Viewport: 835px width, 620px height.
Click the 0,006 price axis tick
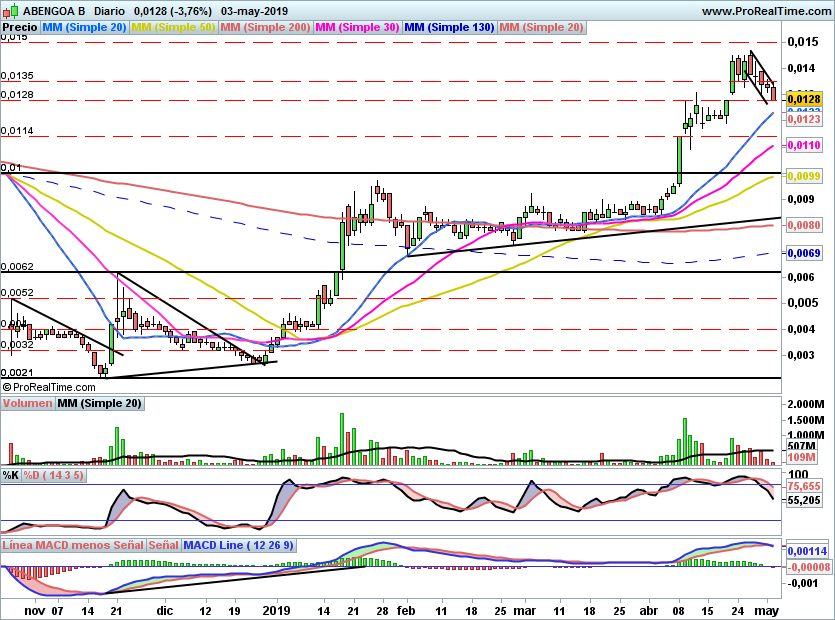pyautogui.click(x=801, y=277)
